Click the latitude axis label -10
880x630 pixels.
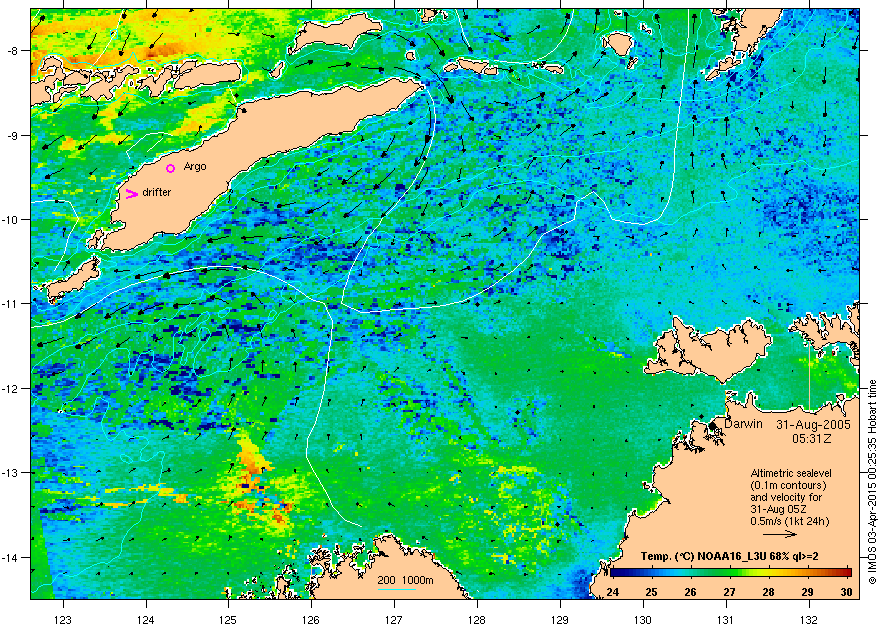pos(10,219)
